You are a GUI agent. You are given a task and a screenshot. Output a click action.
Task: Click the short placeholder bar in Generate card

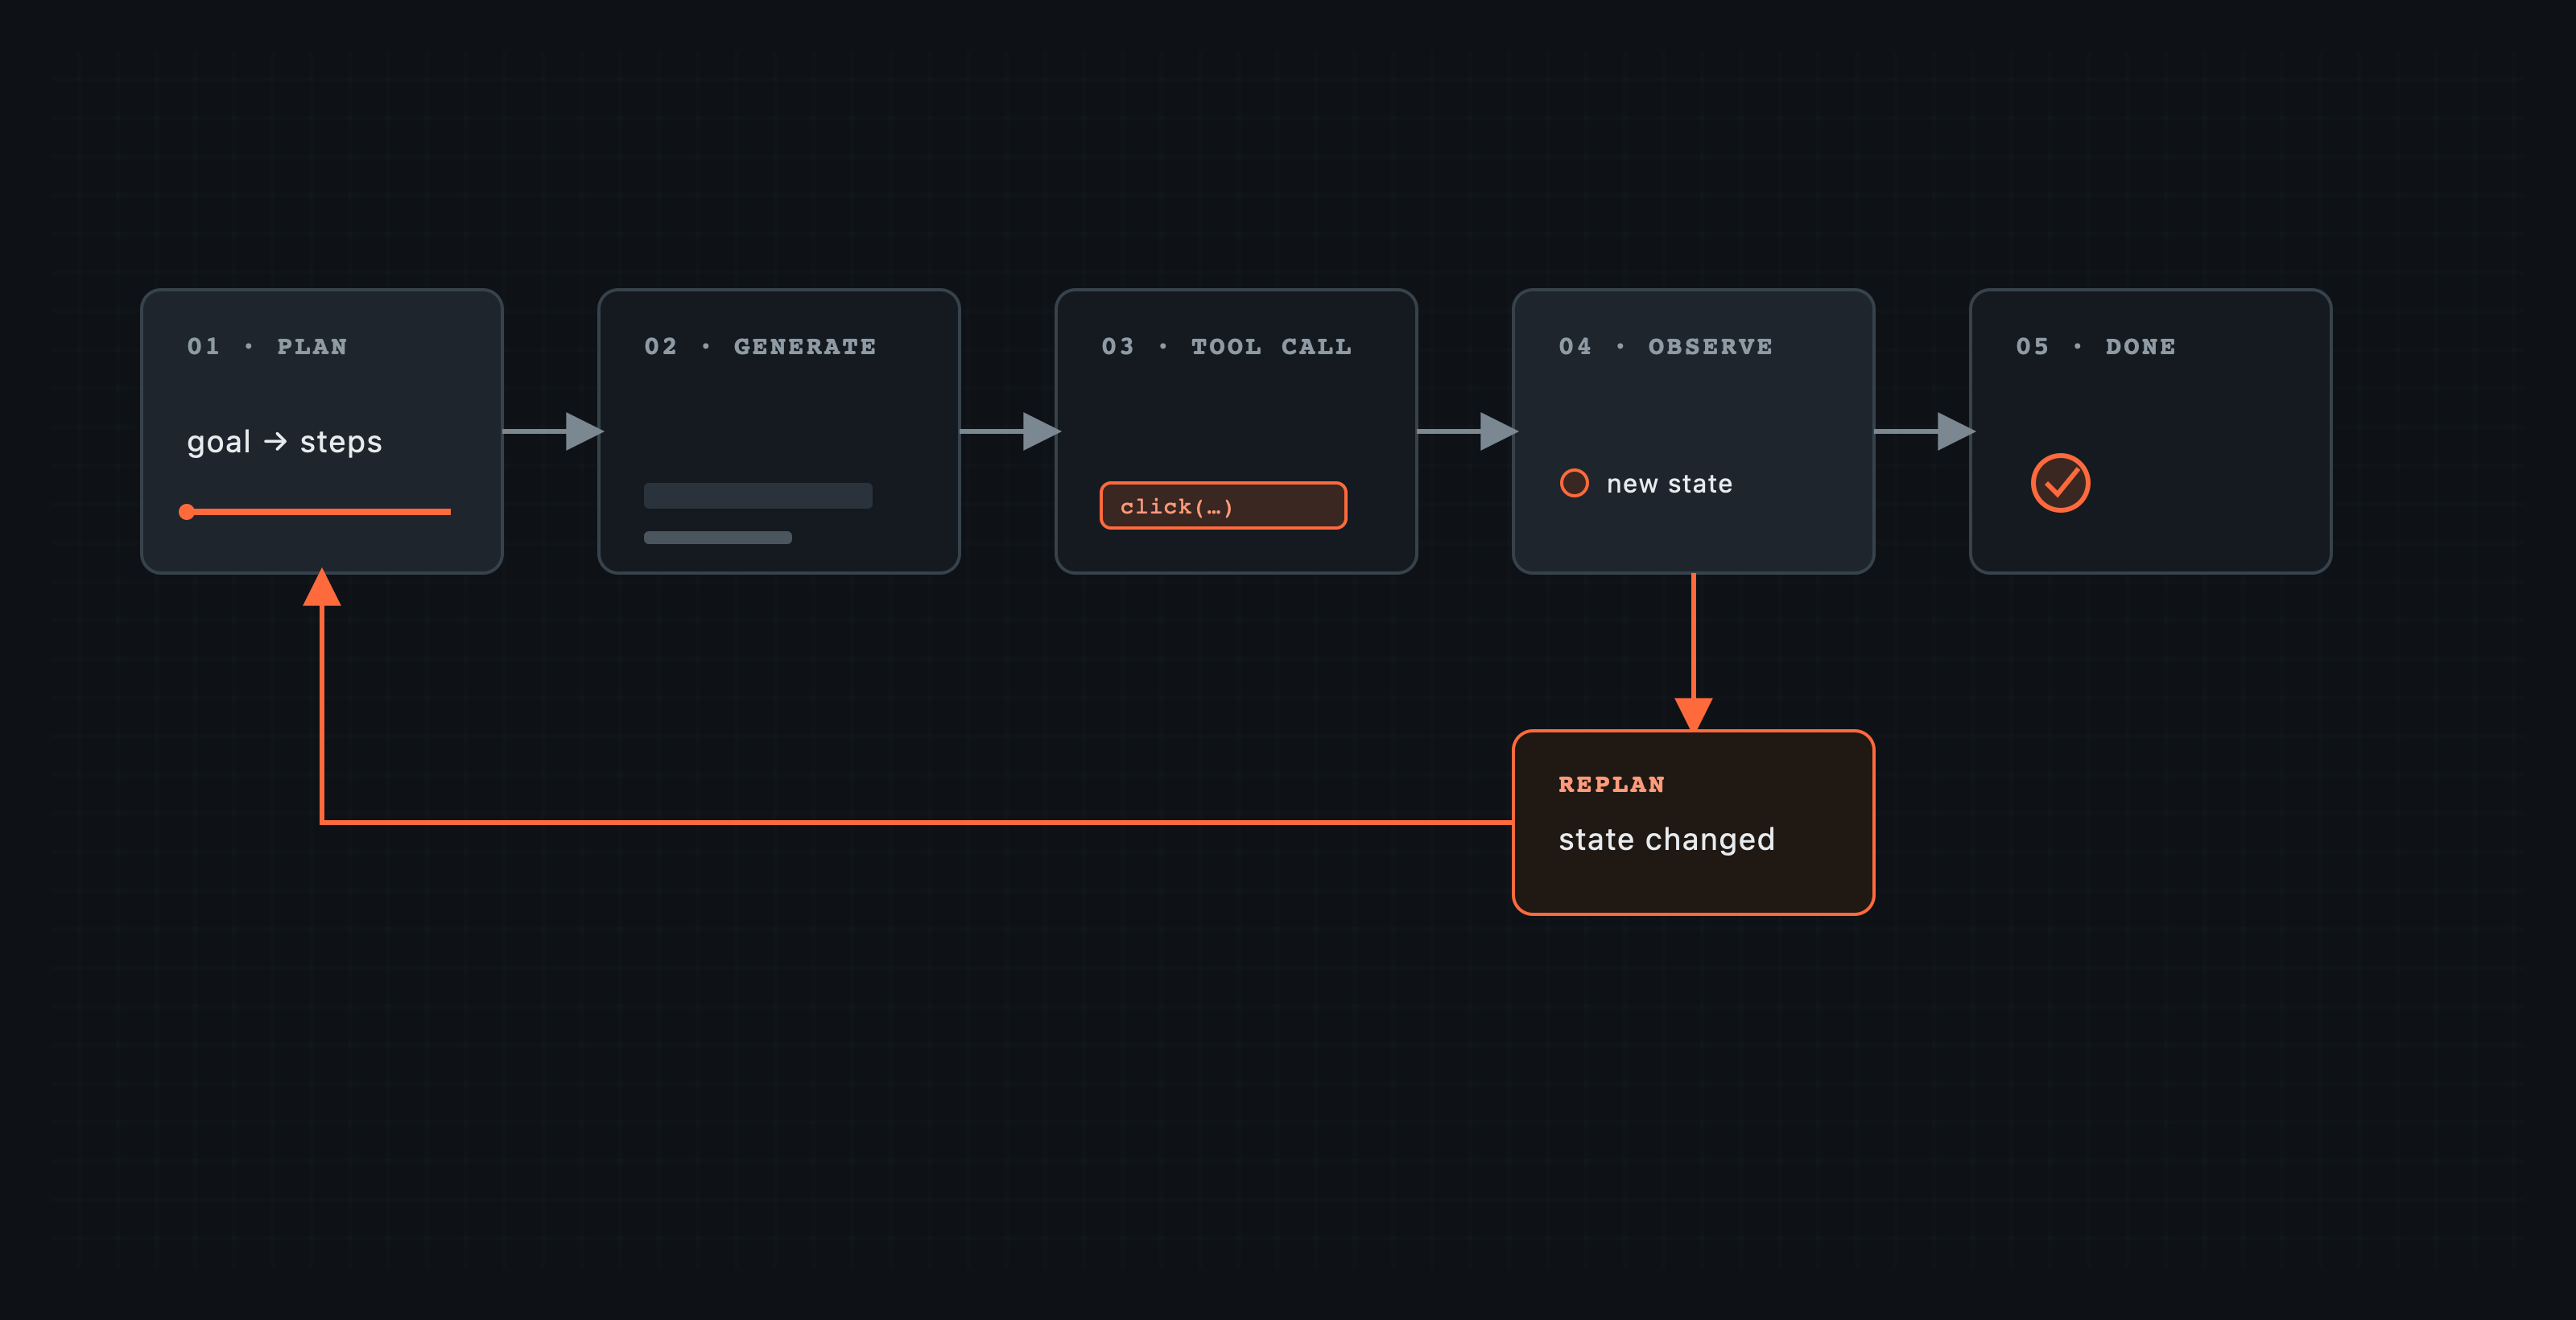(x=718, y=538)
